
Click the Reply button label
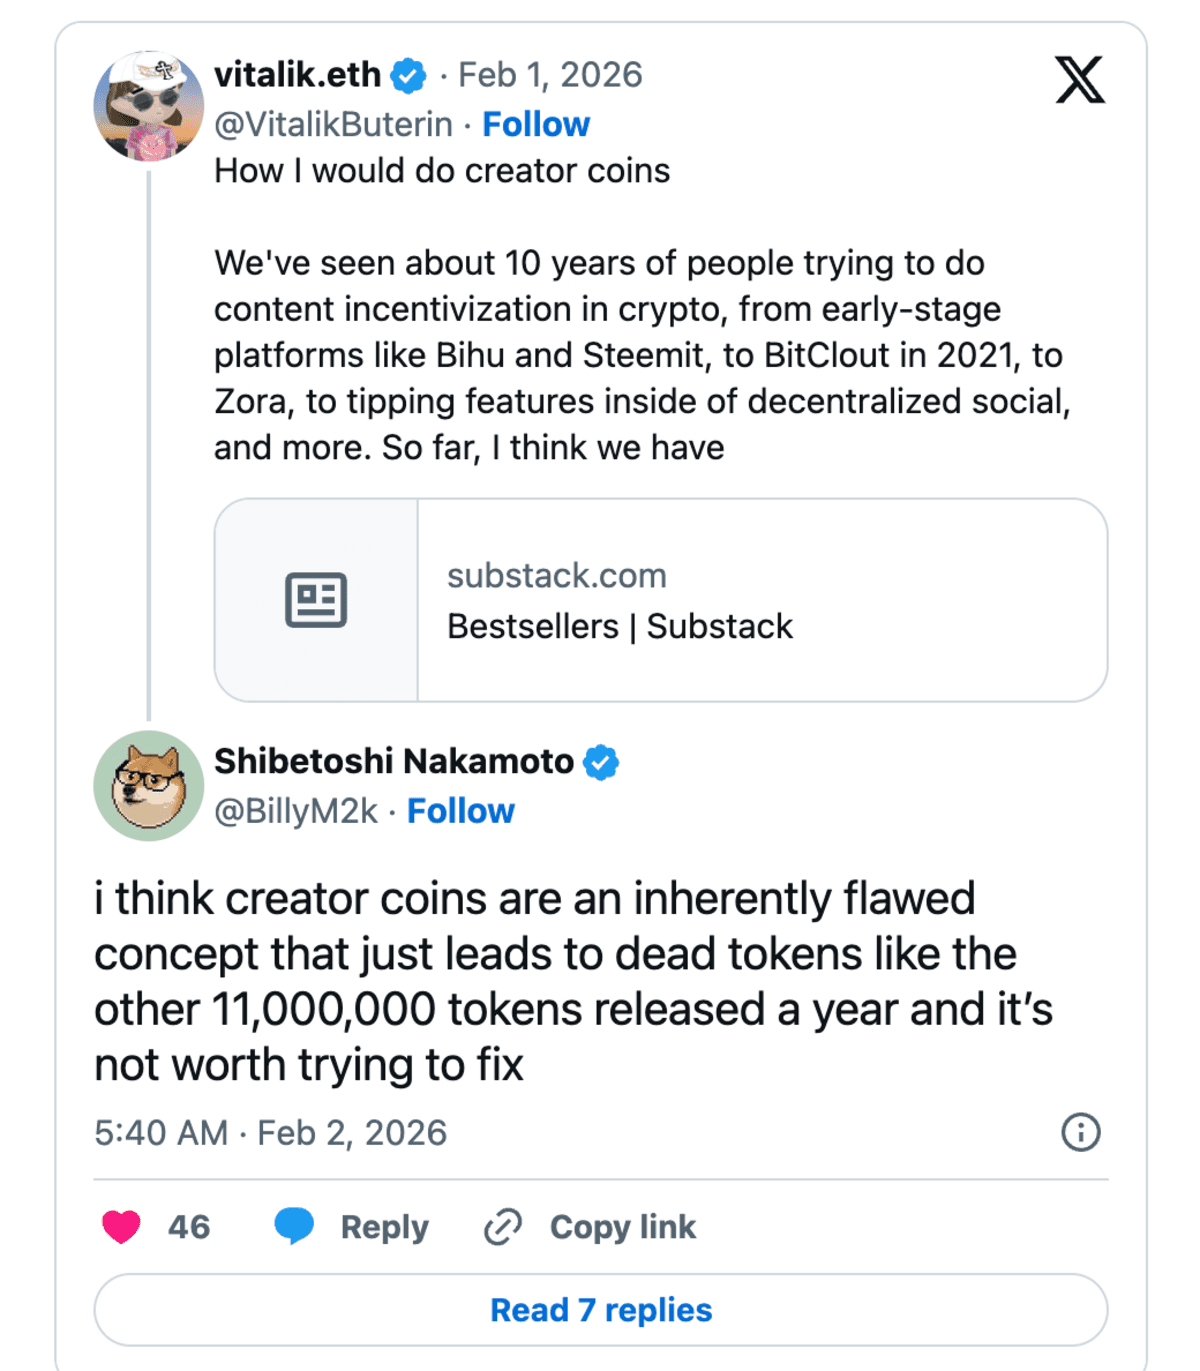click(384, 1227)
